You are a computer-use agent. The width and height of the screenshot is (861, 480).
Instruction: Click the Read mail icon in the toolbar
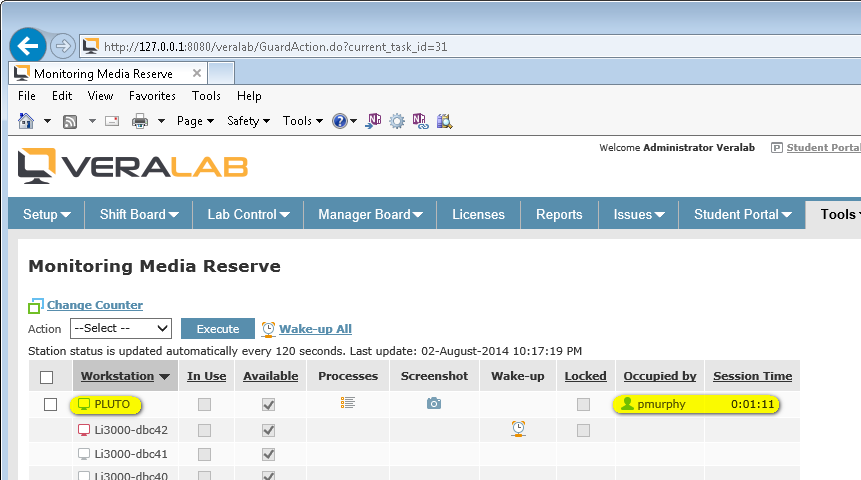point(112,121)
